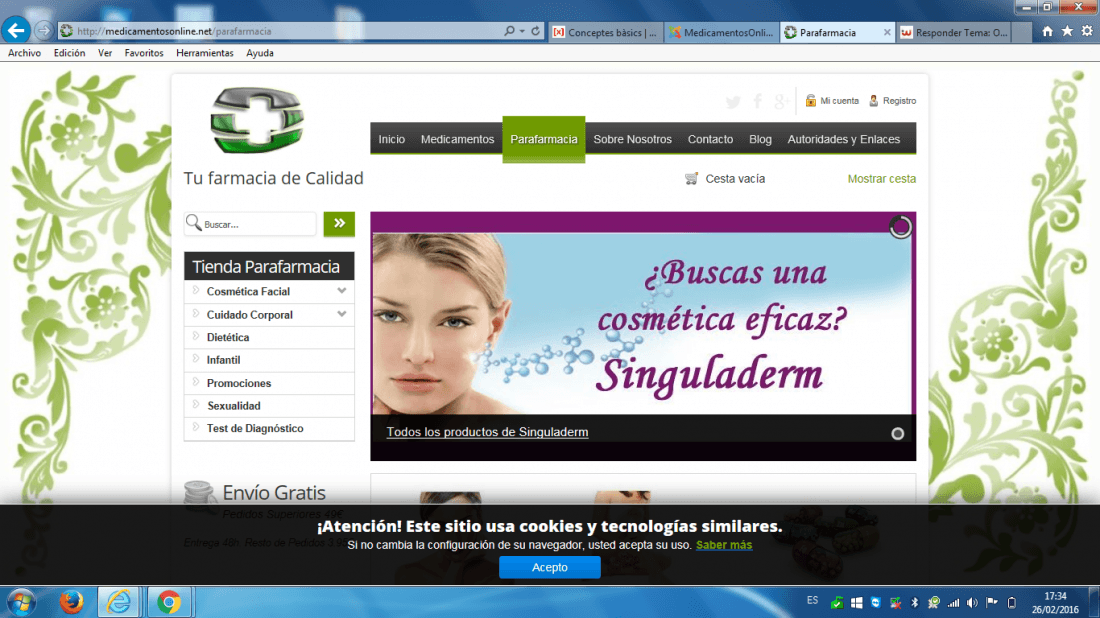Launch Firefox from the taskbar
This screenshot has height=618, width=1100.
[x=71, y=602]
